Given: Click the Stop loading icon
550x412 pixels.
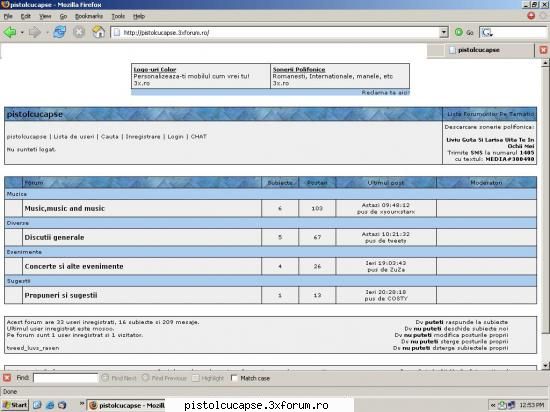Looking at the screenshot, I should (x=79, y=32).
